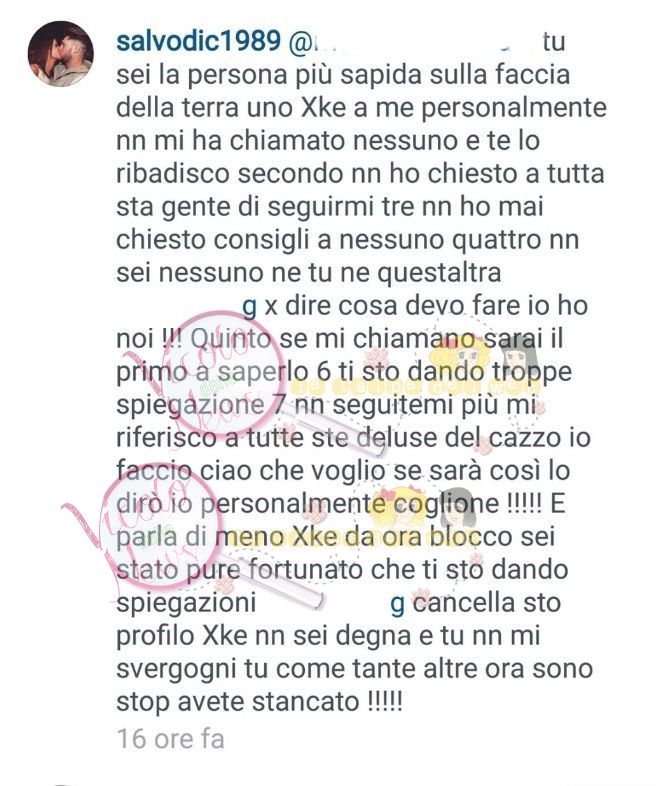Click the upper pink circular watermark logo

219,373
